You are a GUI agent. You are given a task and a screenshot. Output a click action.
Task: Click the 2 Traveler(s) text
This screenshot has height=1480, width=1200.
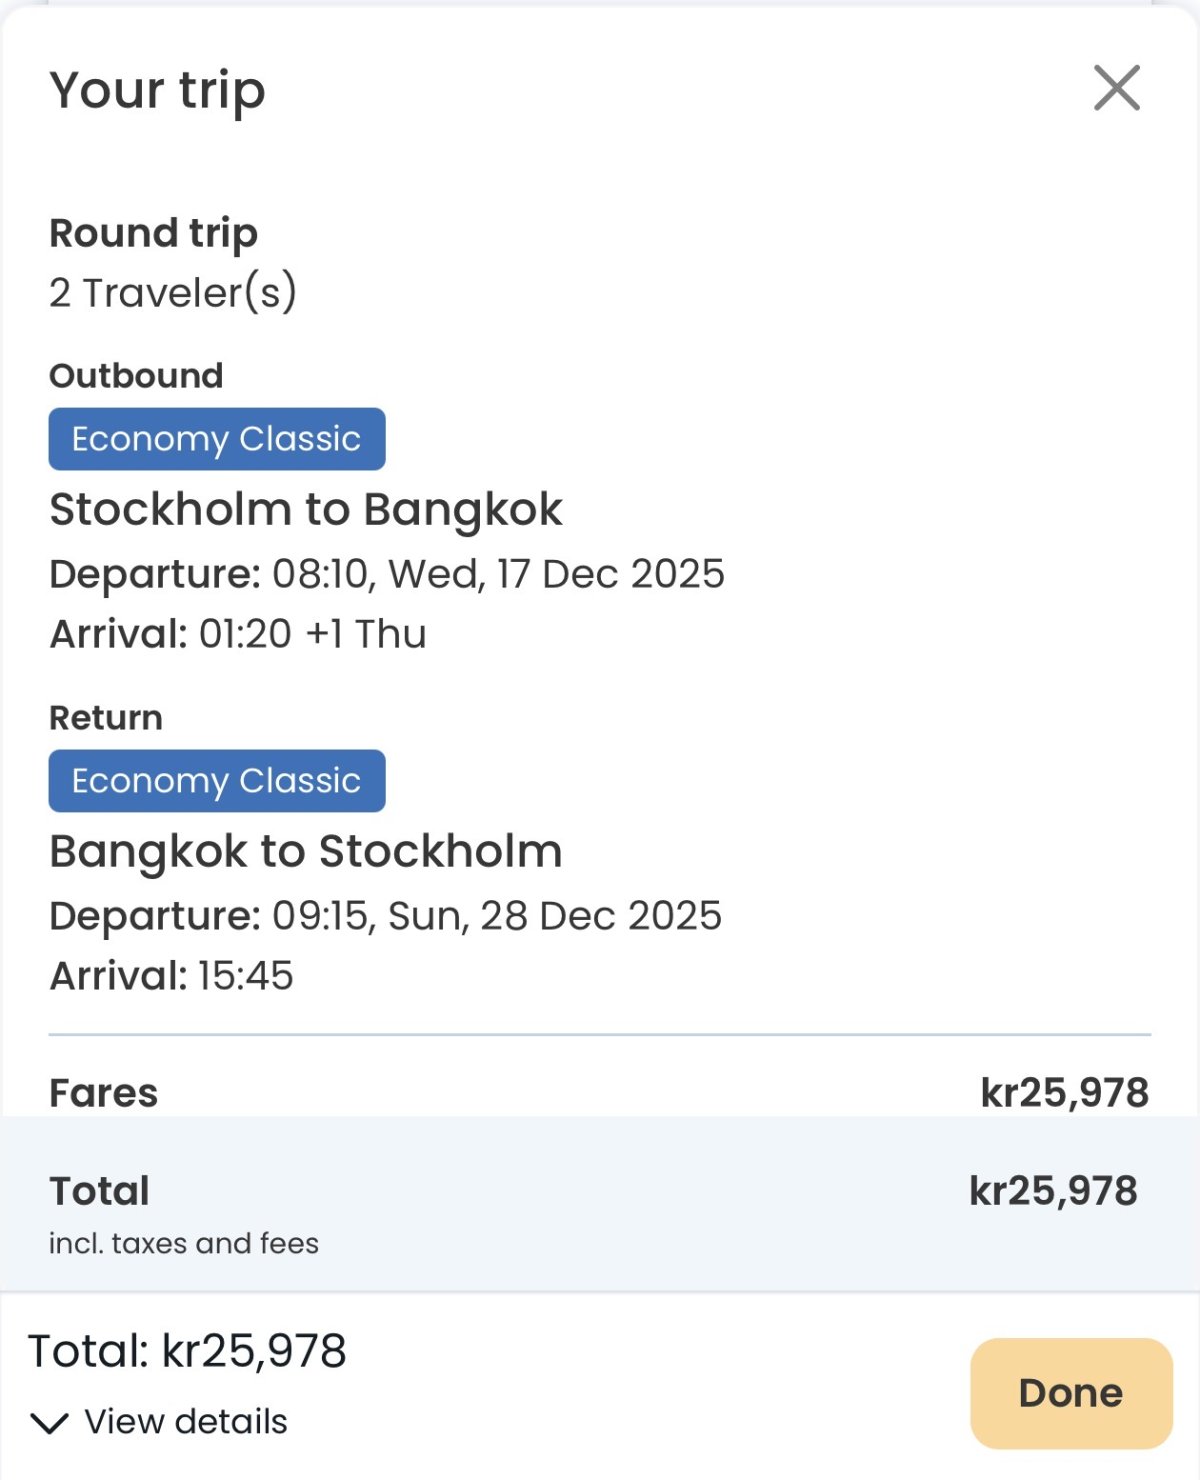coord(173,293)
